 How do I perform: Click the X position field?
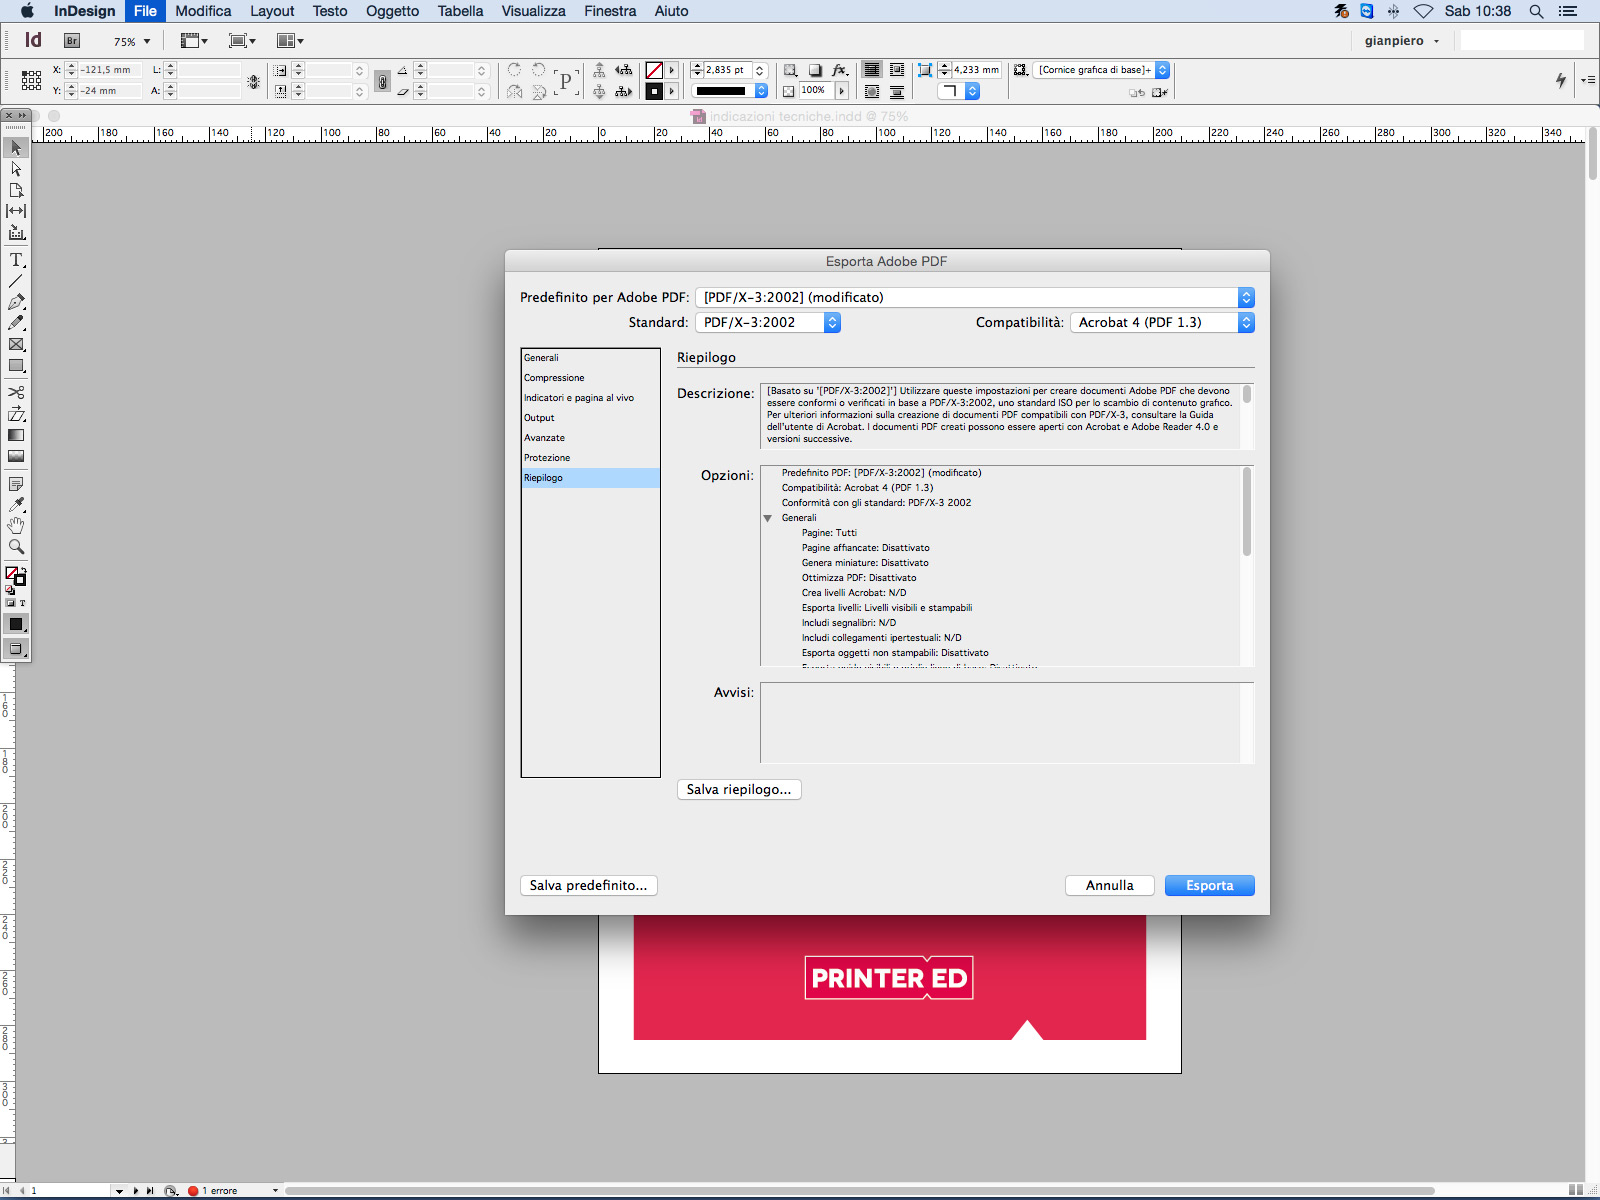click(110, 70)
